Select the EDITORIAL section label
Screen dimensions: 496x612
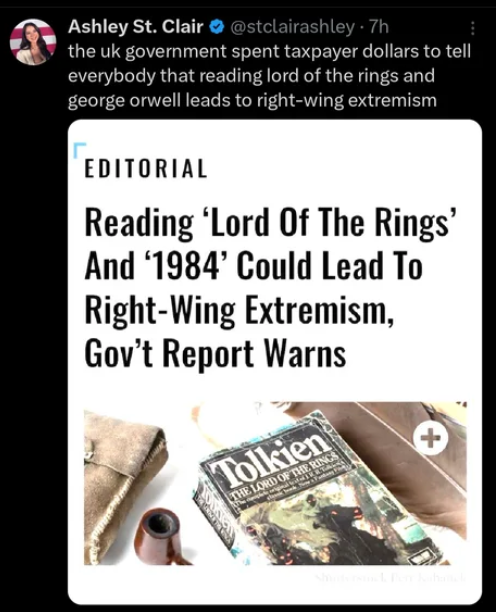pos(146,169)
